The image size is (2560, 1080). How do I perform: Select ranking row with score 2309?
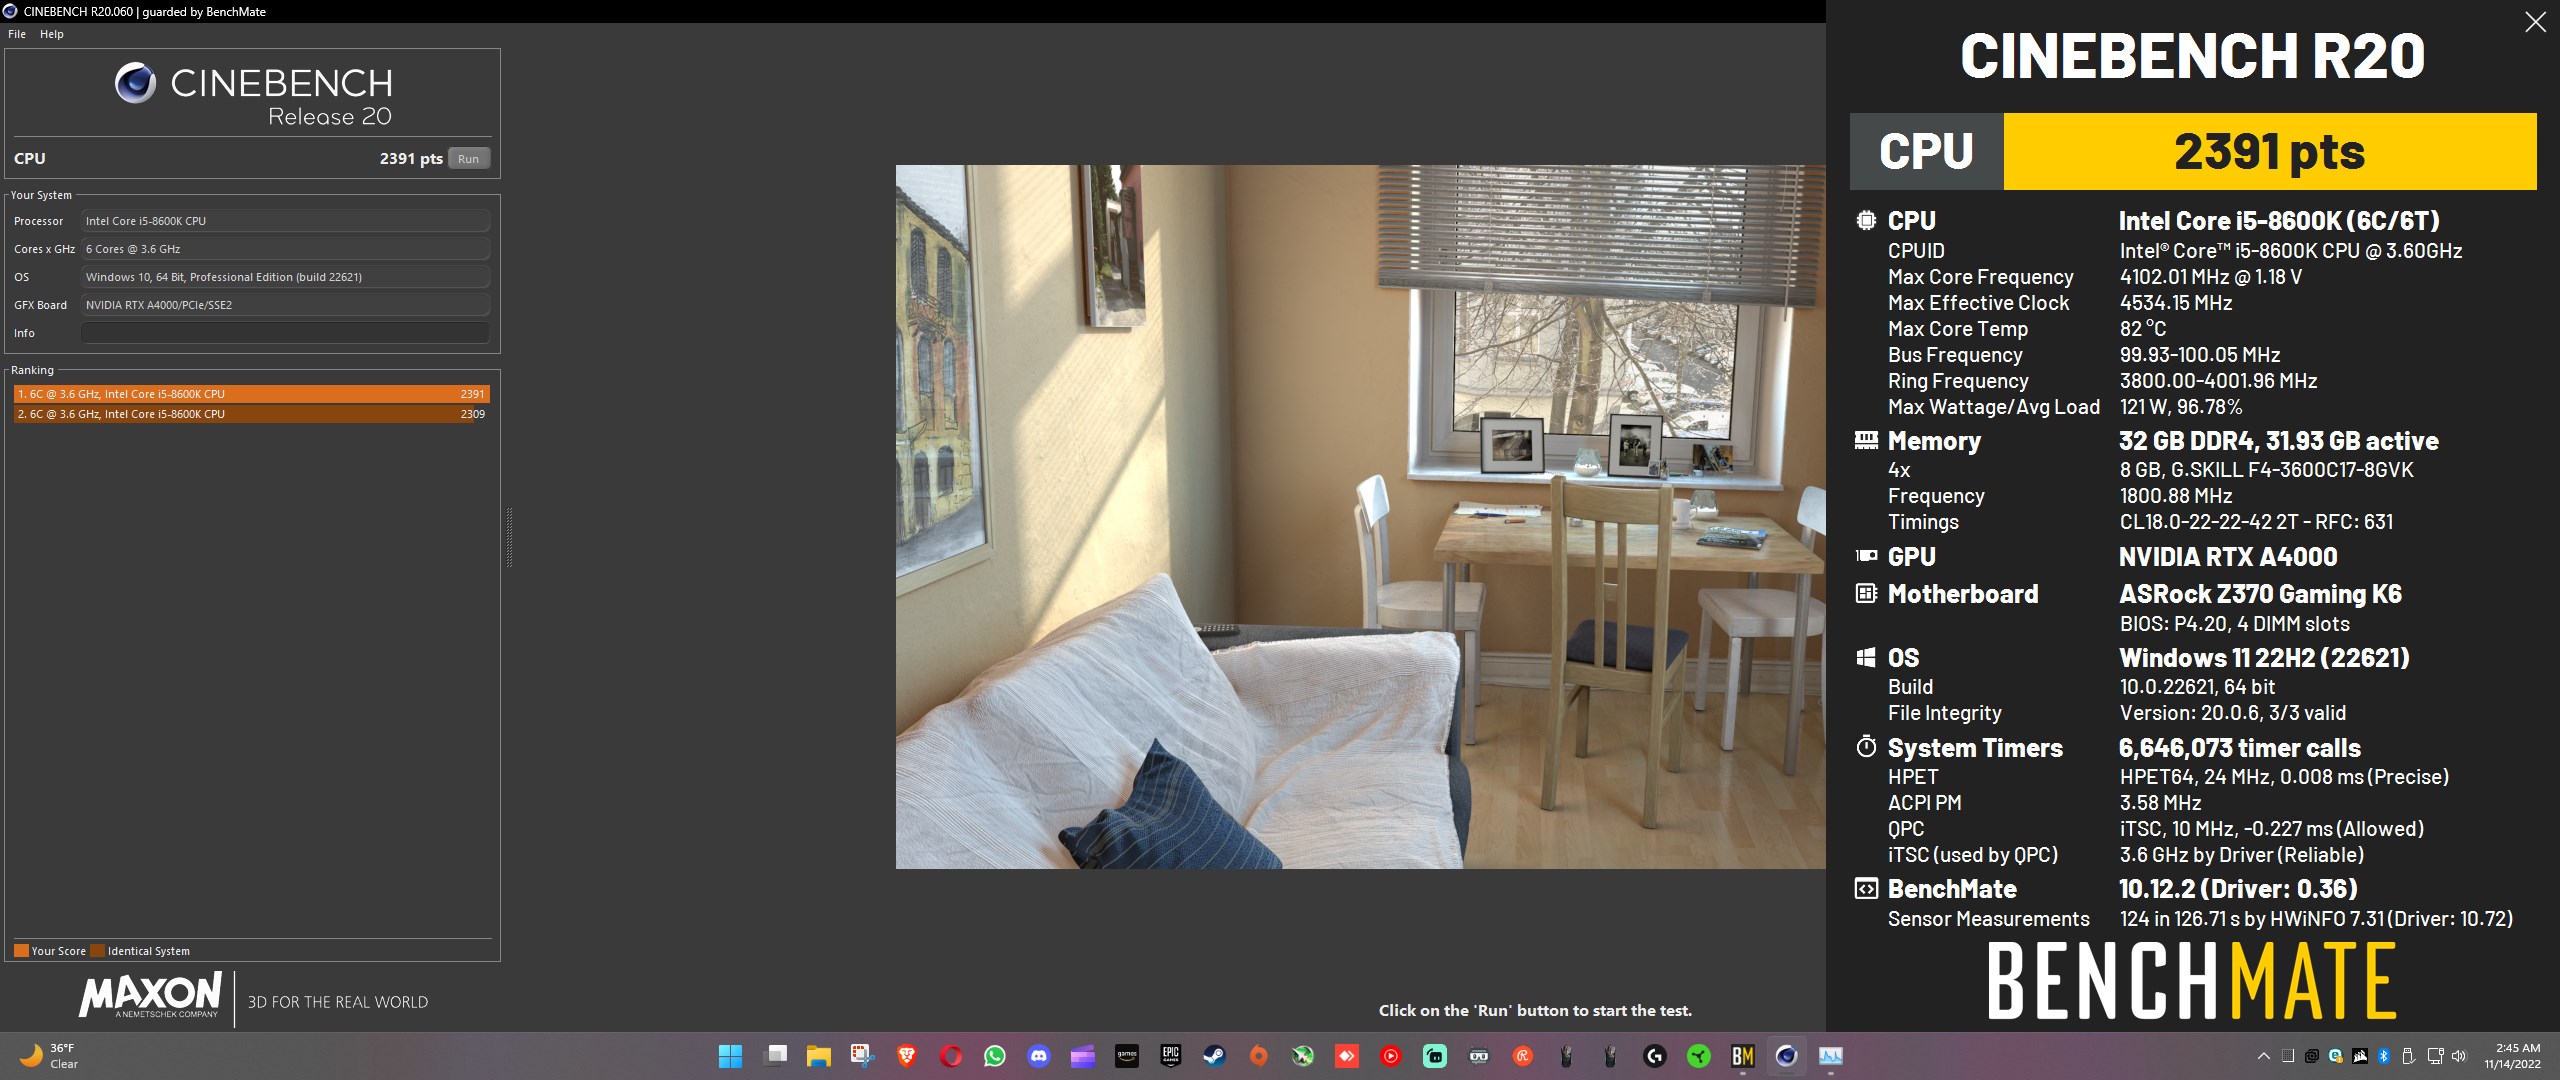pyautogui.click(x=251, y=414)
